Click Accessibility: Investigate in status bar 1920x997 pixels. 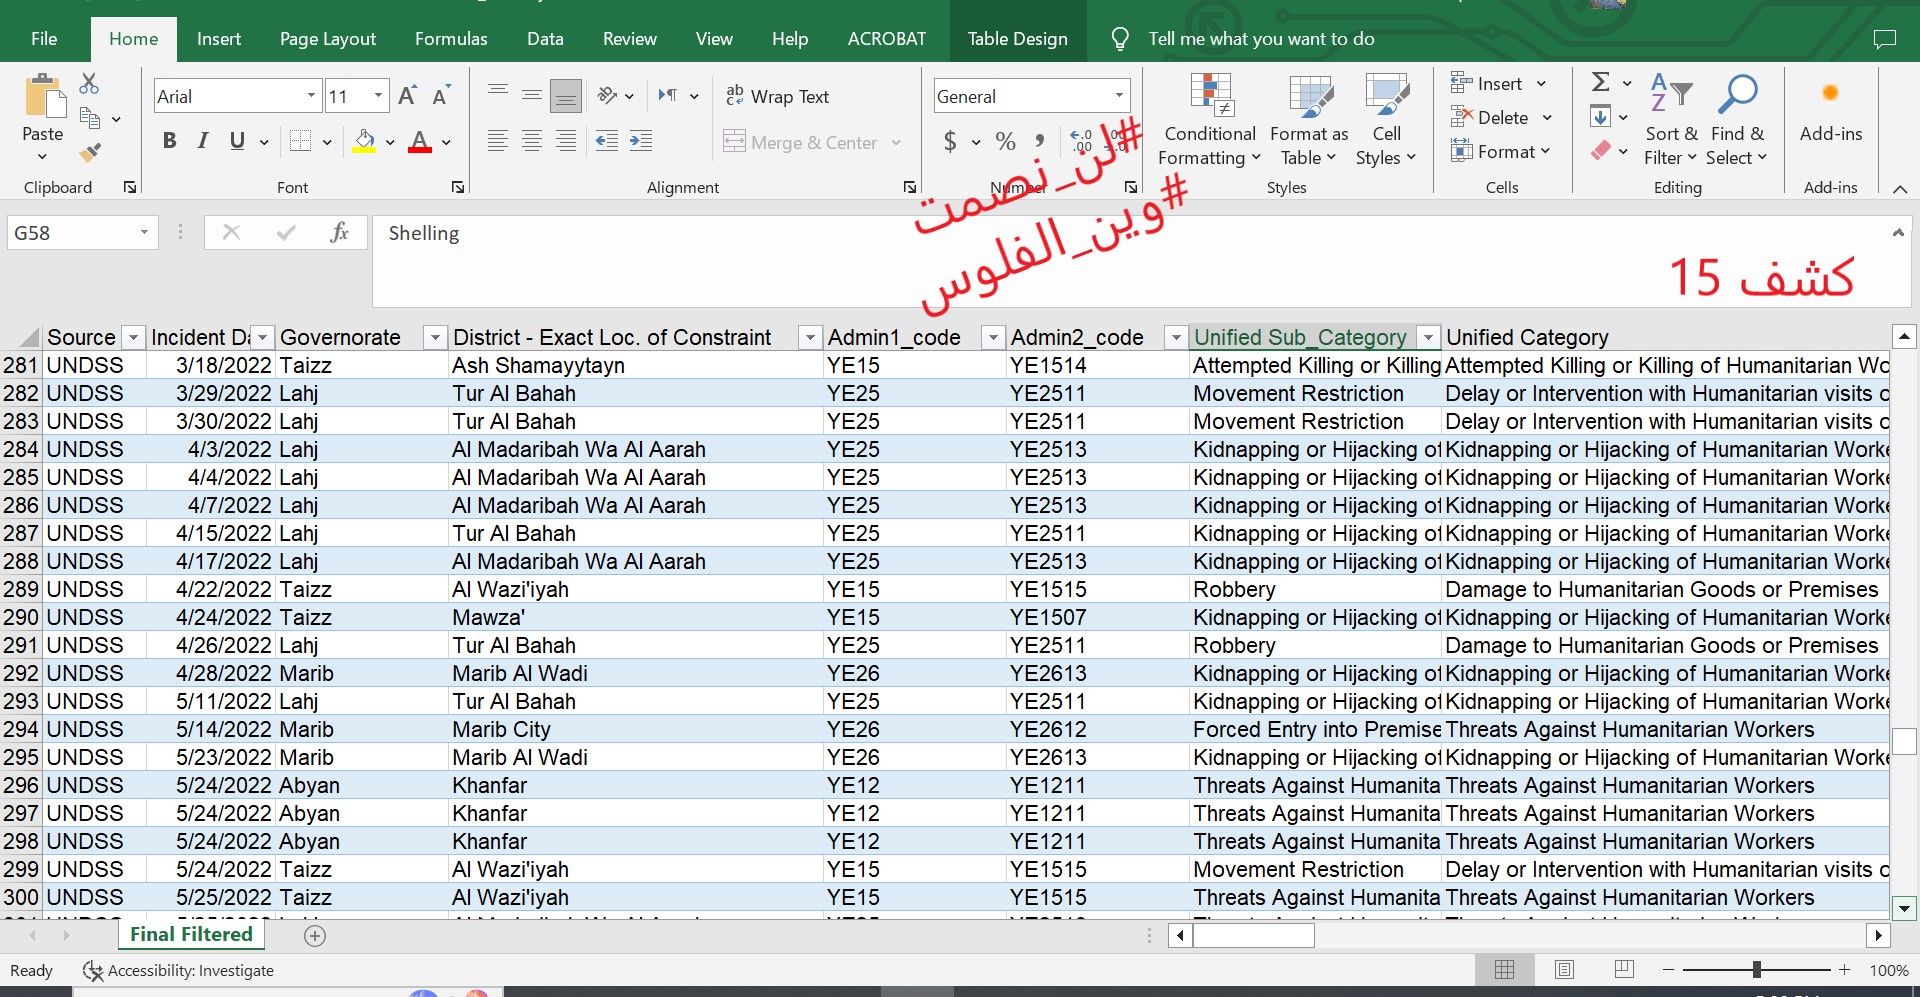[178, 970]
